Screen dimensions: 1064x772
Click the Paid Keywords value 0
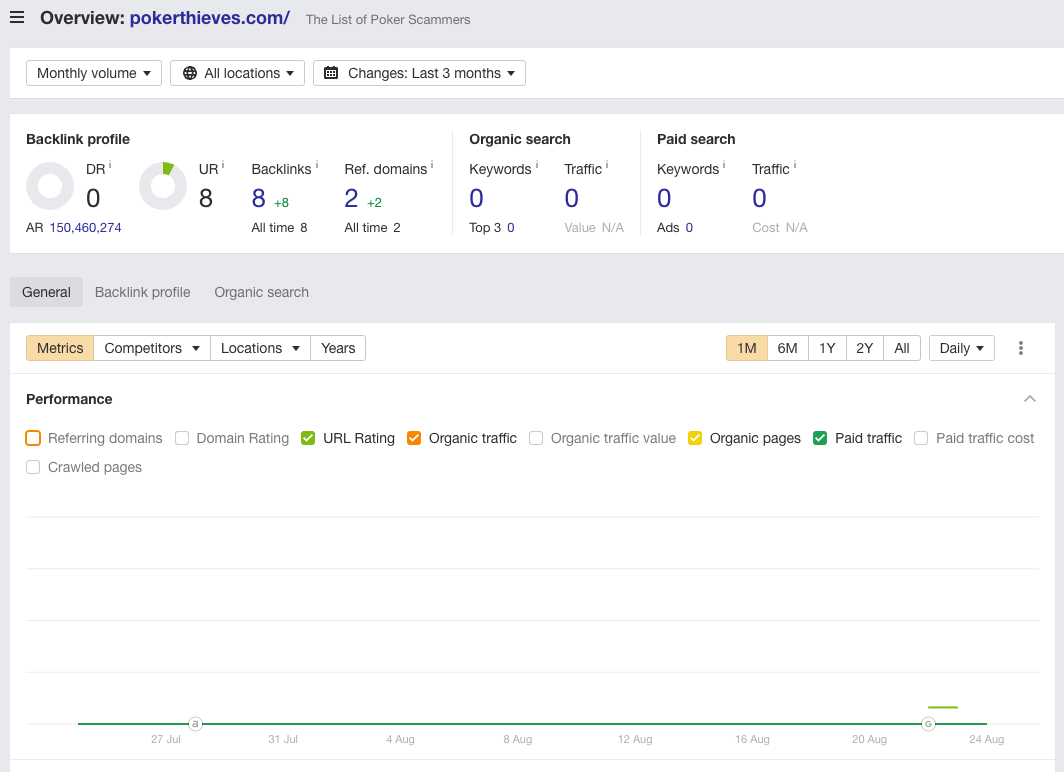click(664, 198)
